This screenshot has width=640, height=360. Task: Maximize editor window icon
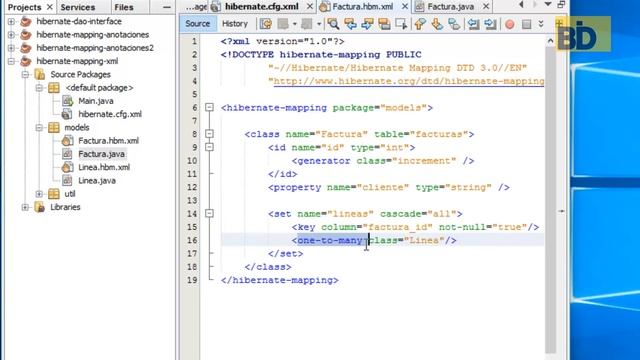561,4
